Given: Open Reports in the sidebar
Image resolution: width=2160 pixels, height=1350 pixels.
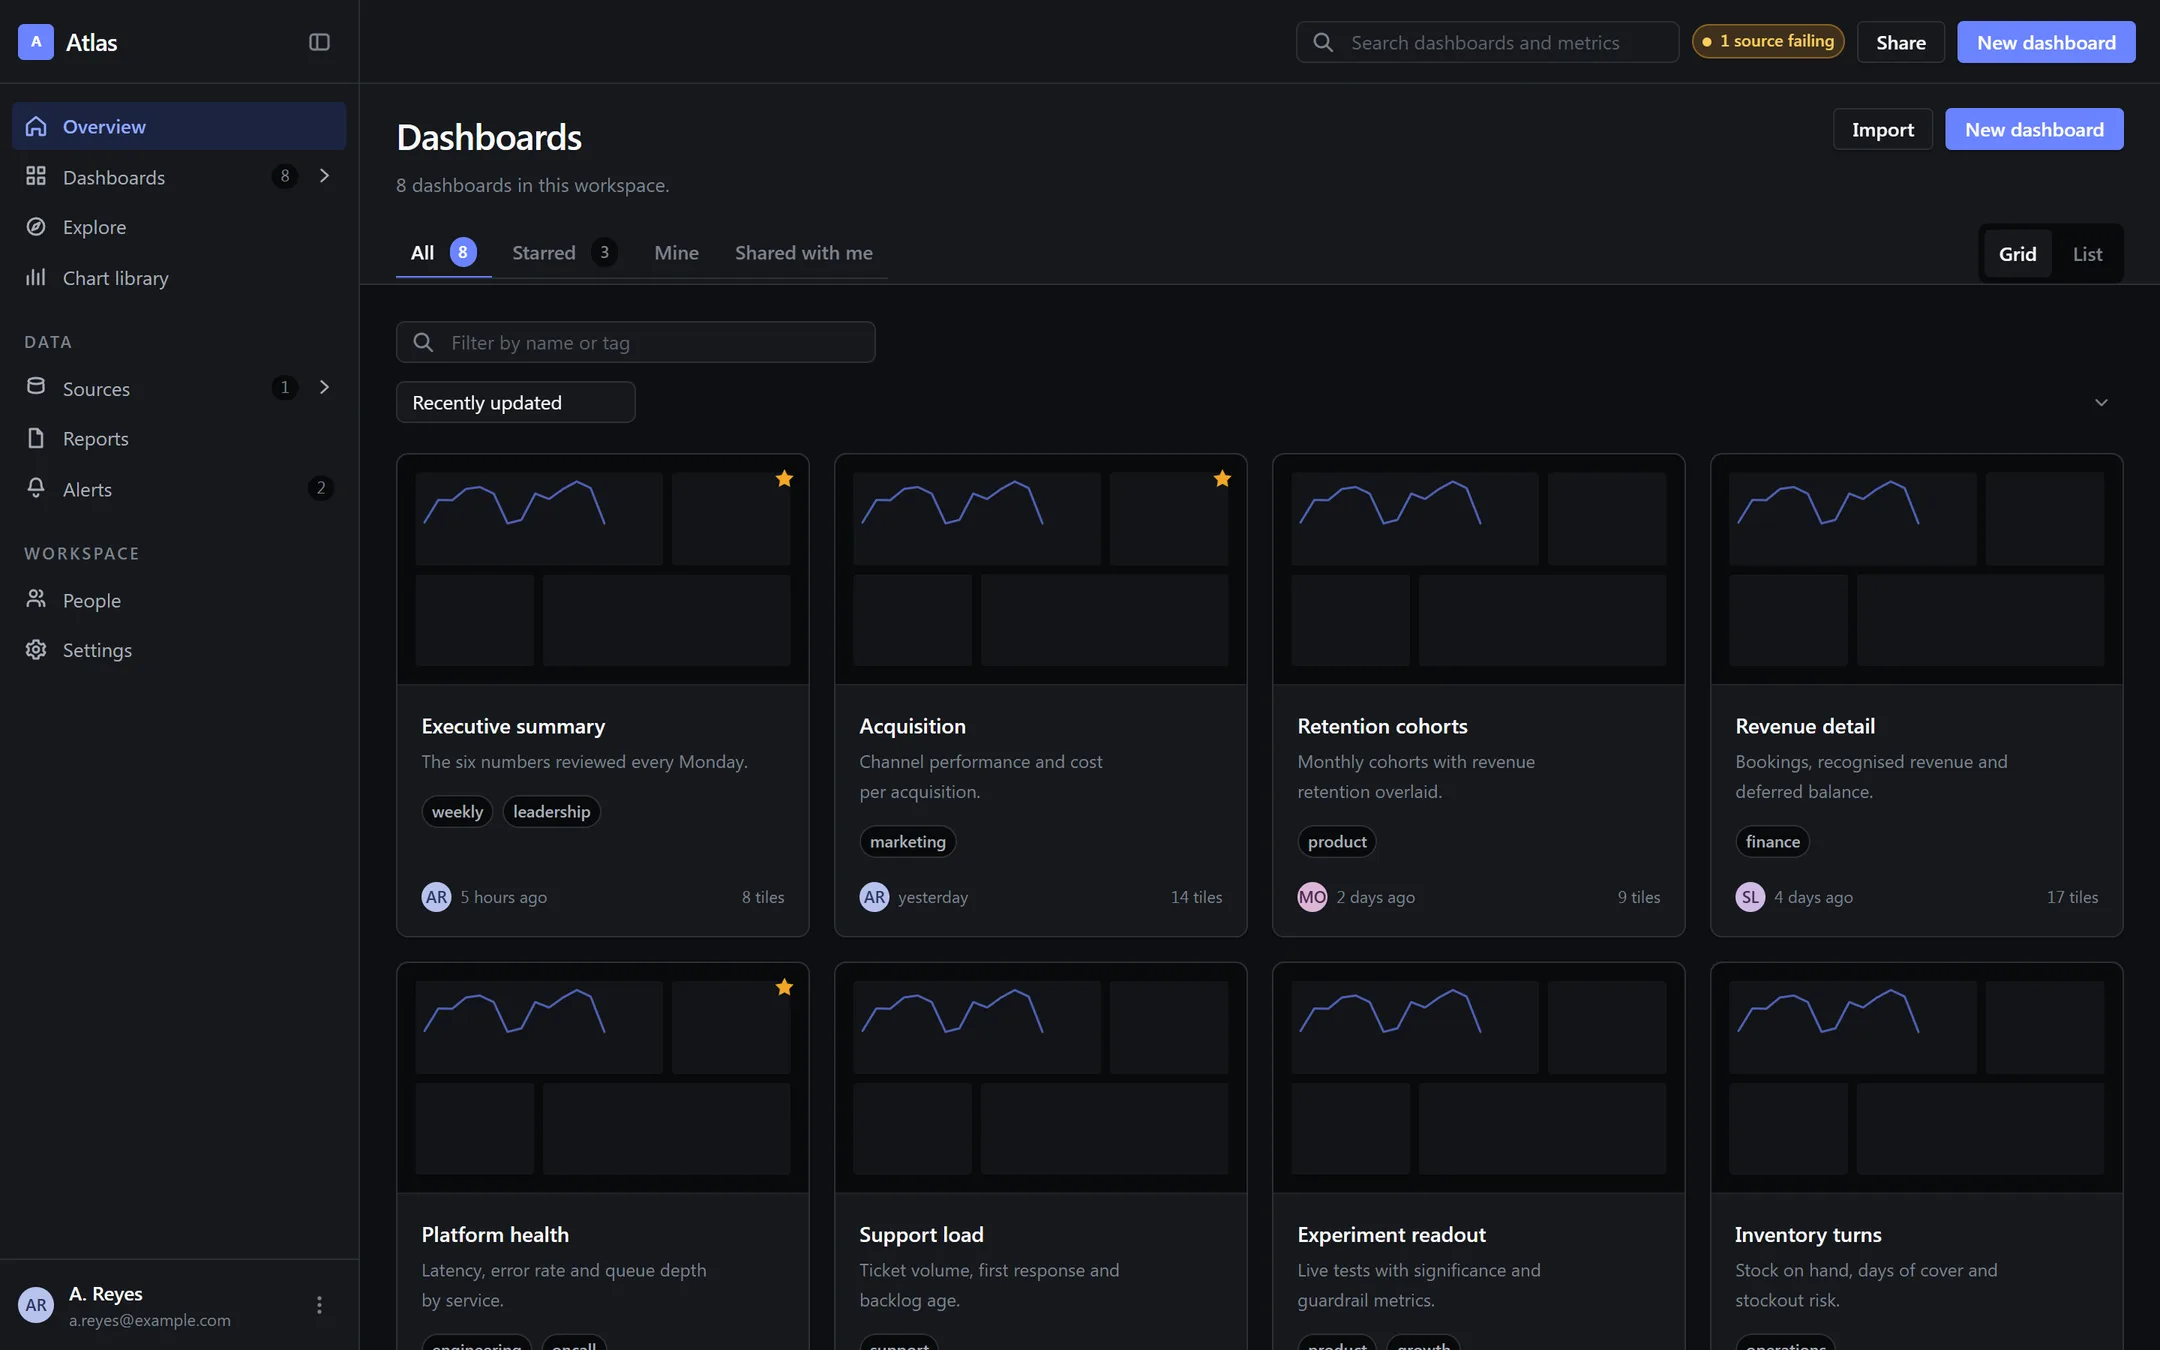Looking at the screenshot, I should click(179, 439).
